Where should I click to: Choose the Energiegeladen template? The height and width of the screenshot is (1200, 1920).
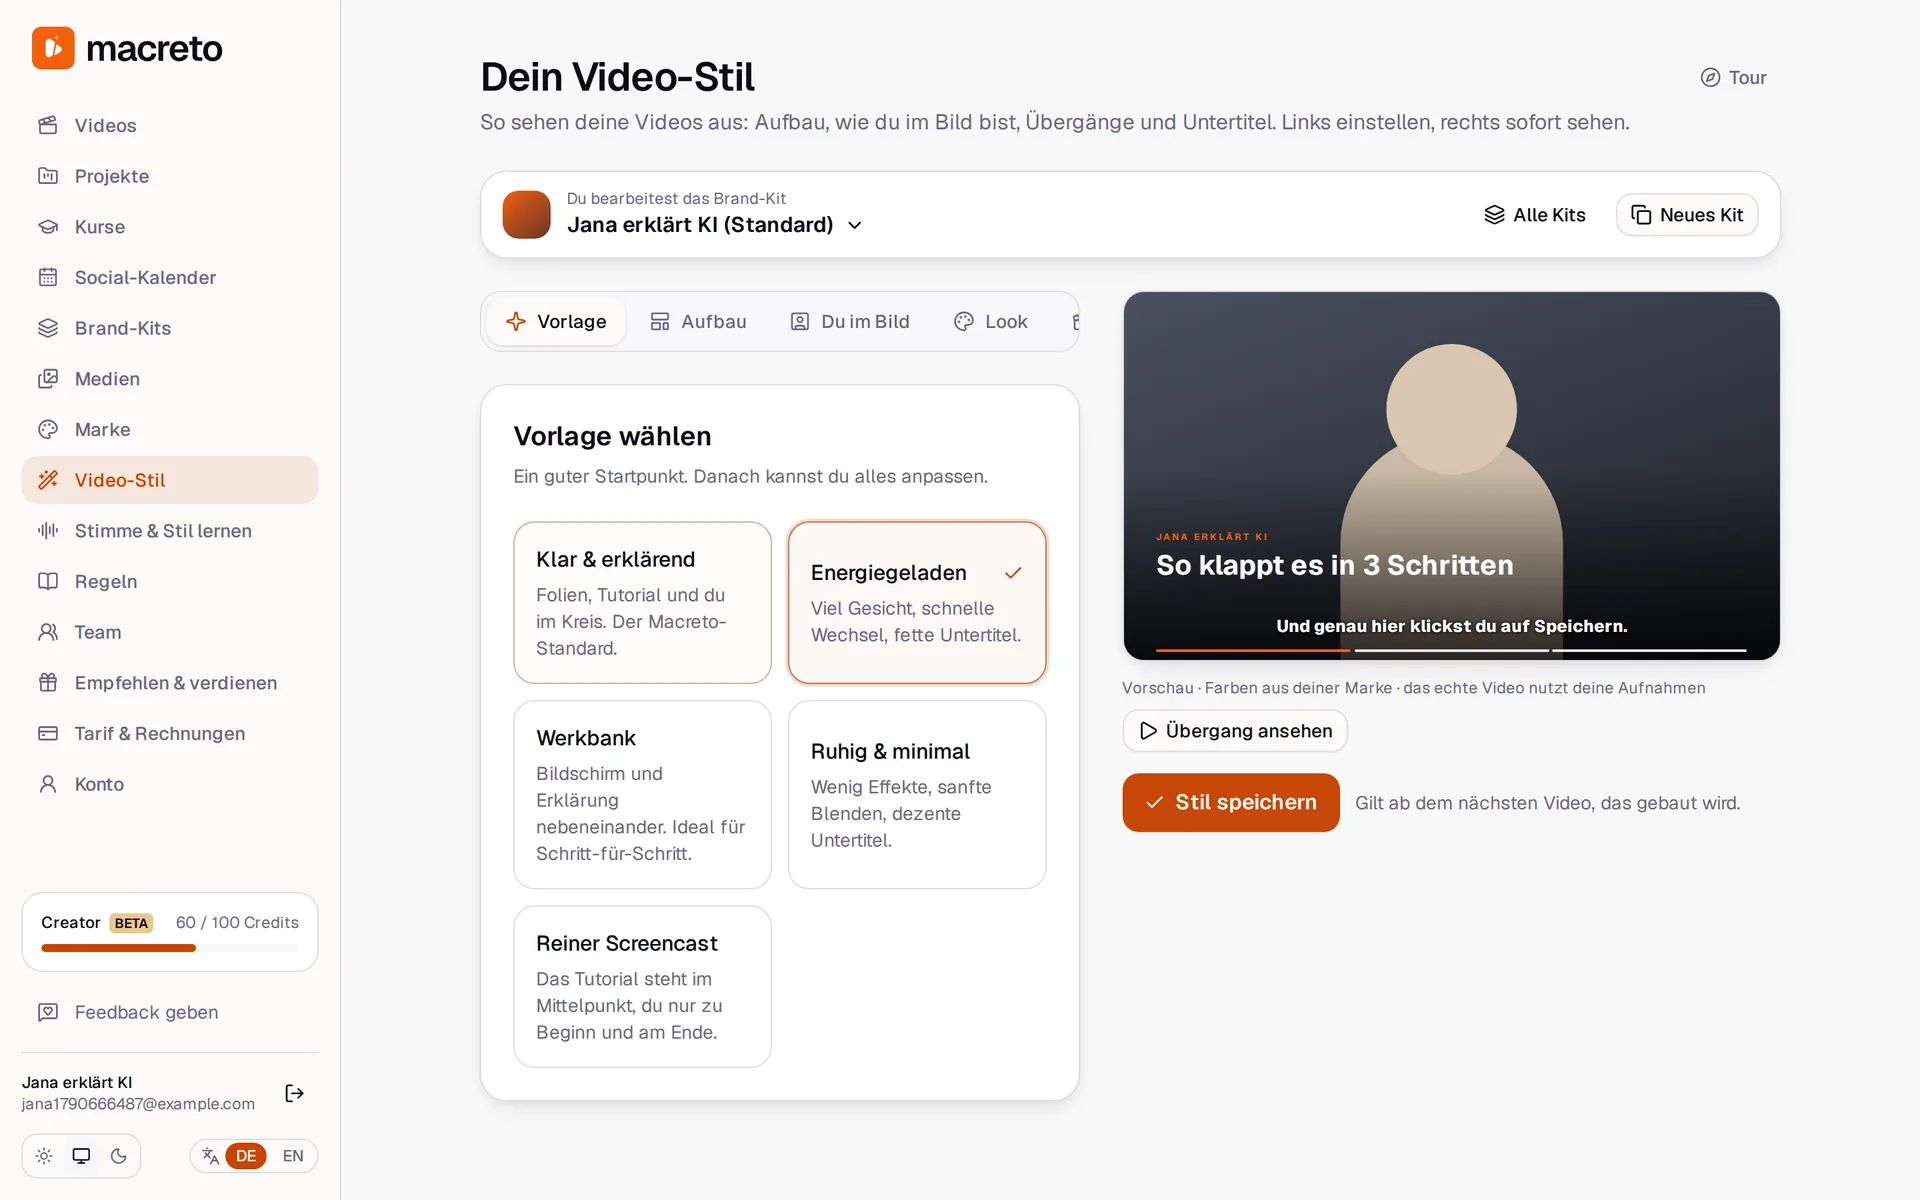tap(917, 603)
